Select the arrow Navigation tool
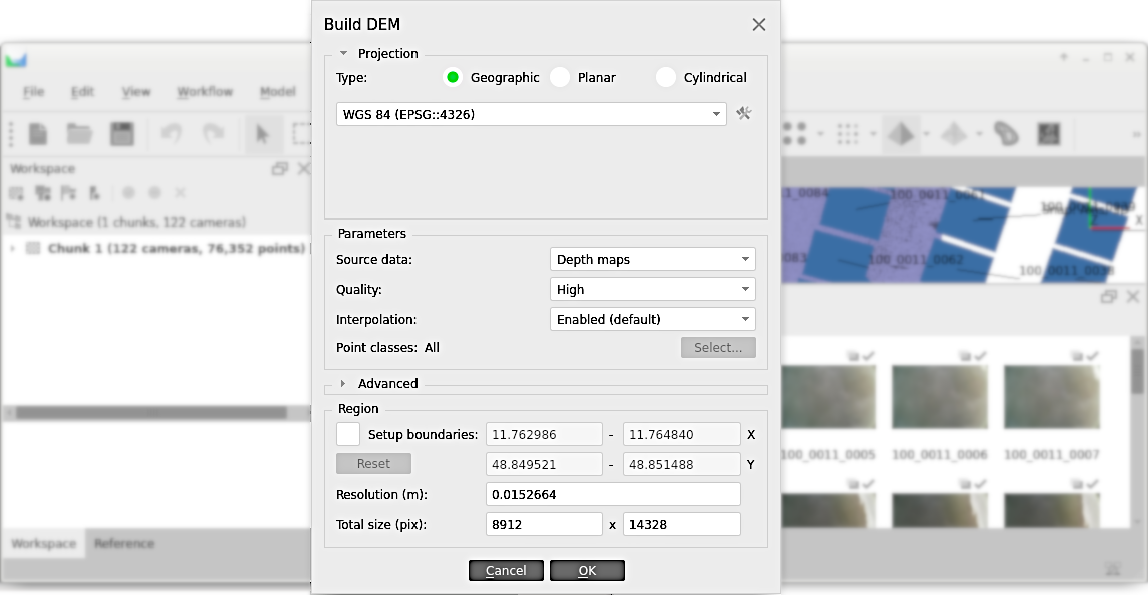The width and height of the screenshot is (1148, 595). 262,133
